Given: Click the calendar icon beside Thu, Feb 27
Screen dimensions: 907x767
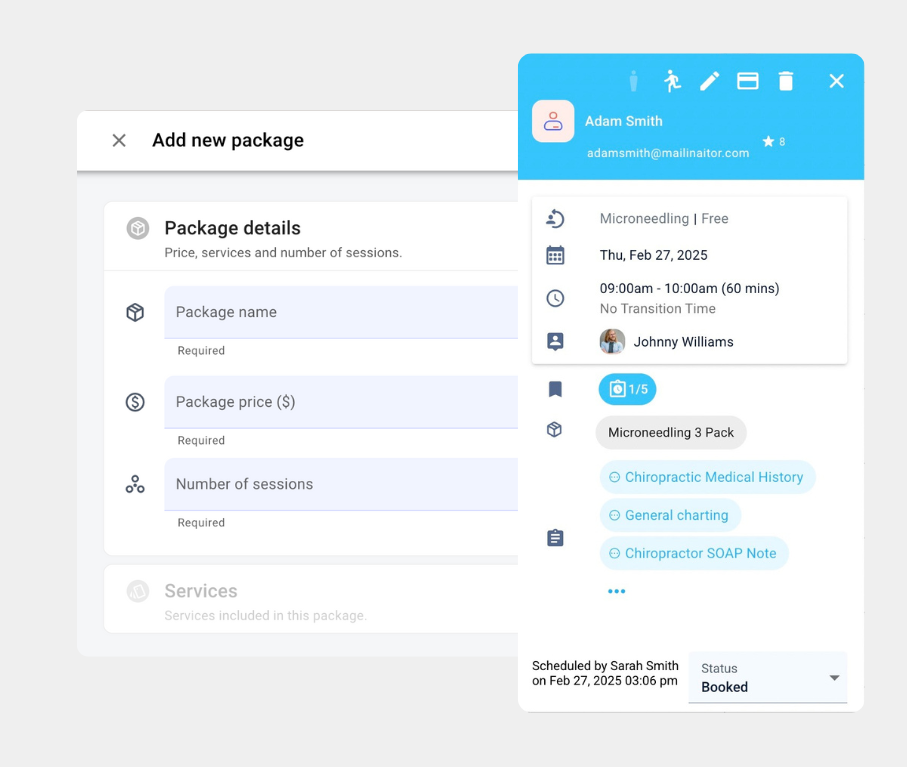Looking at the screenshot, I should 556,255.
